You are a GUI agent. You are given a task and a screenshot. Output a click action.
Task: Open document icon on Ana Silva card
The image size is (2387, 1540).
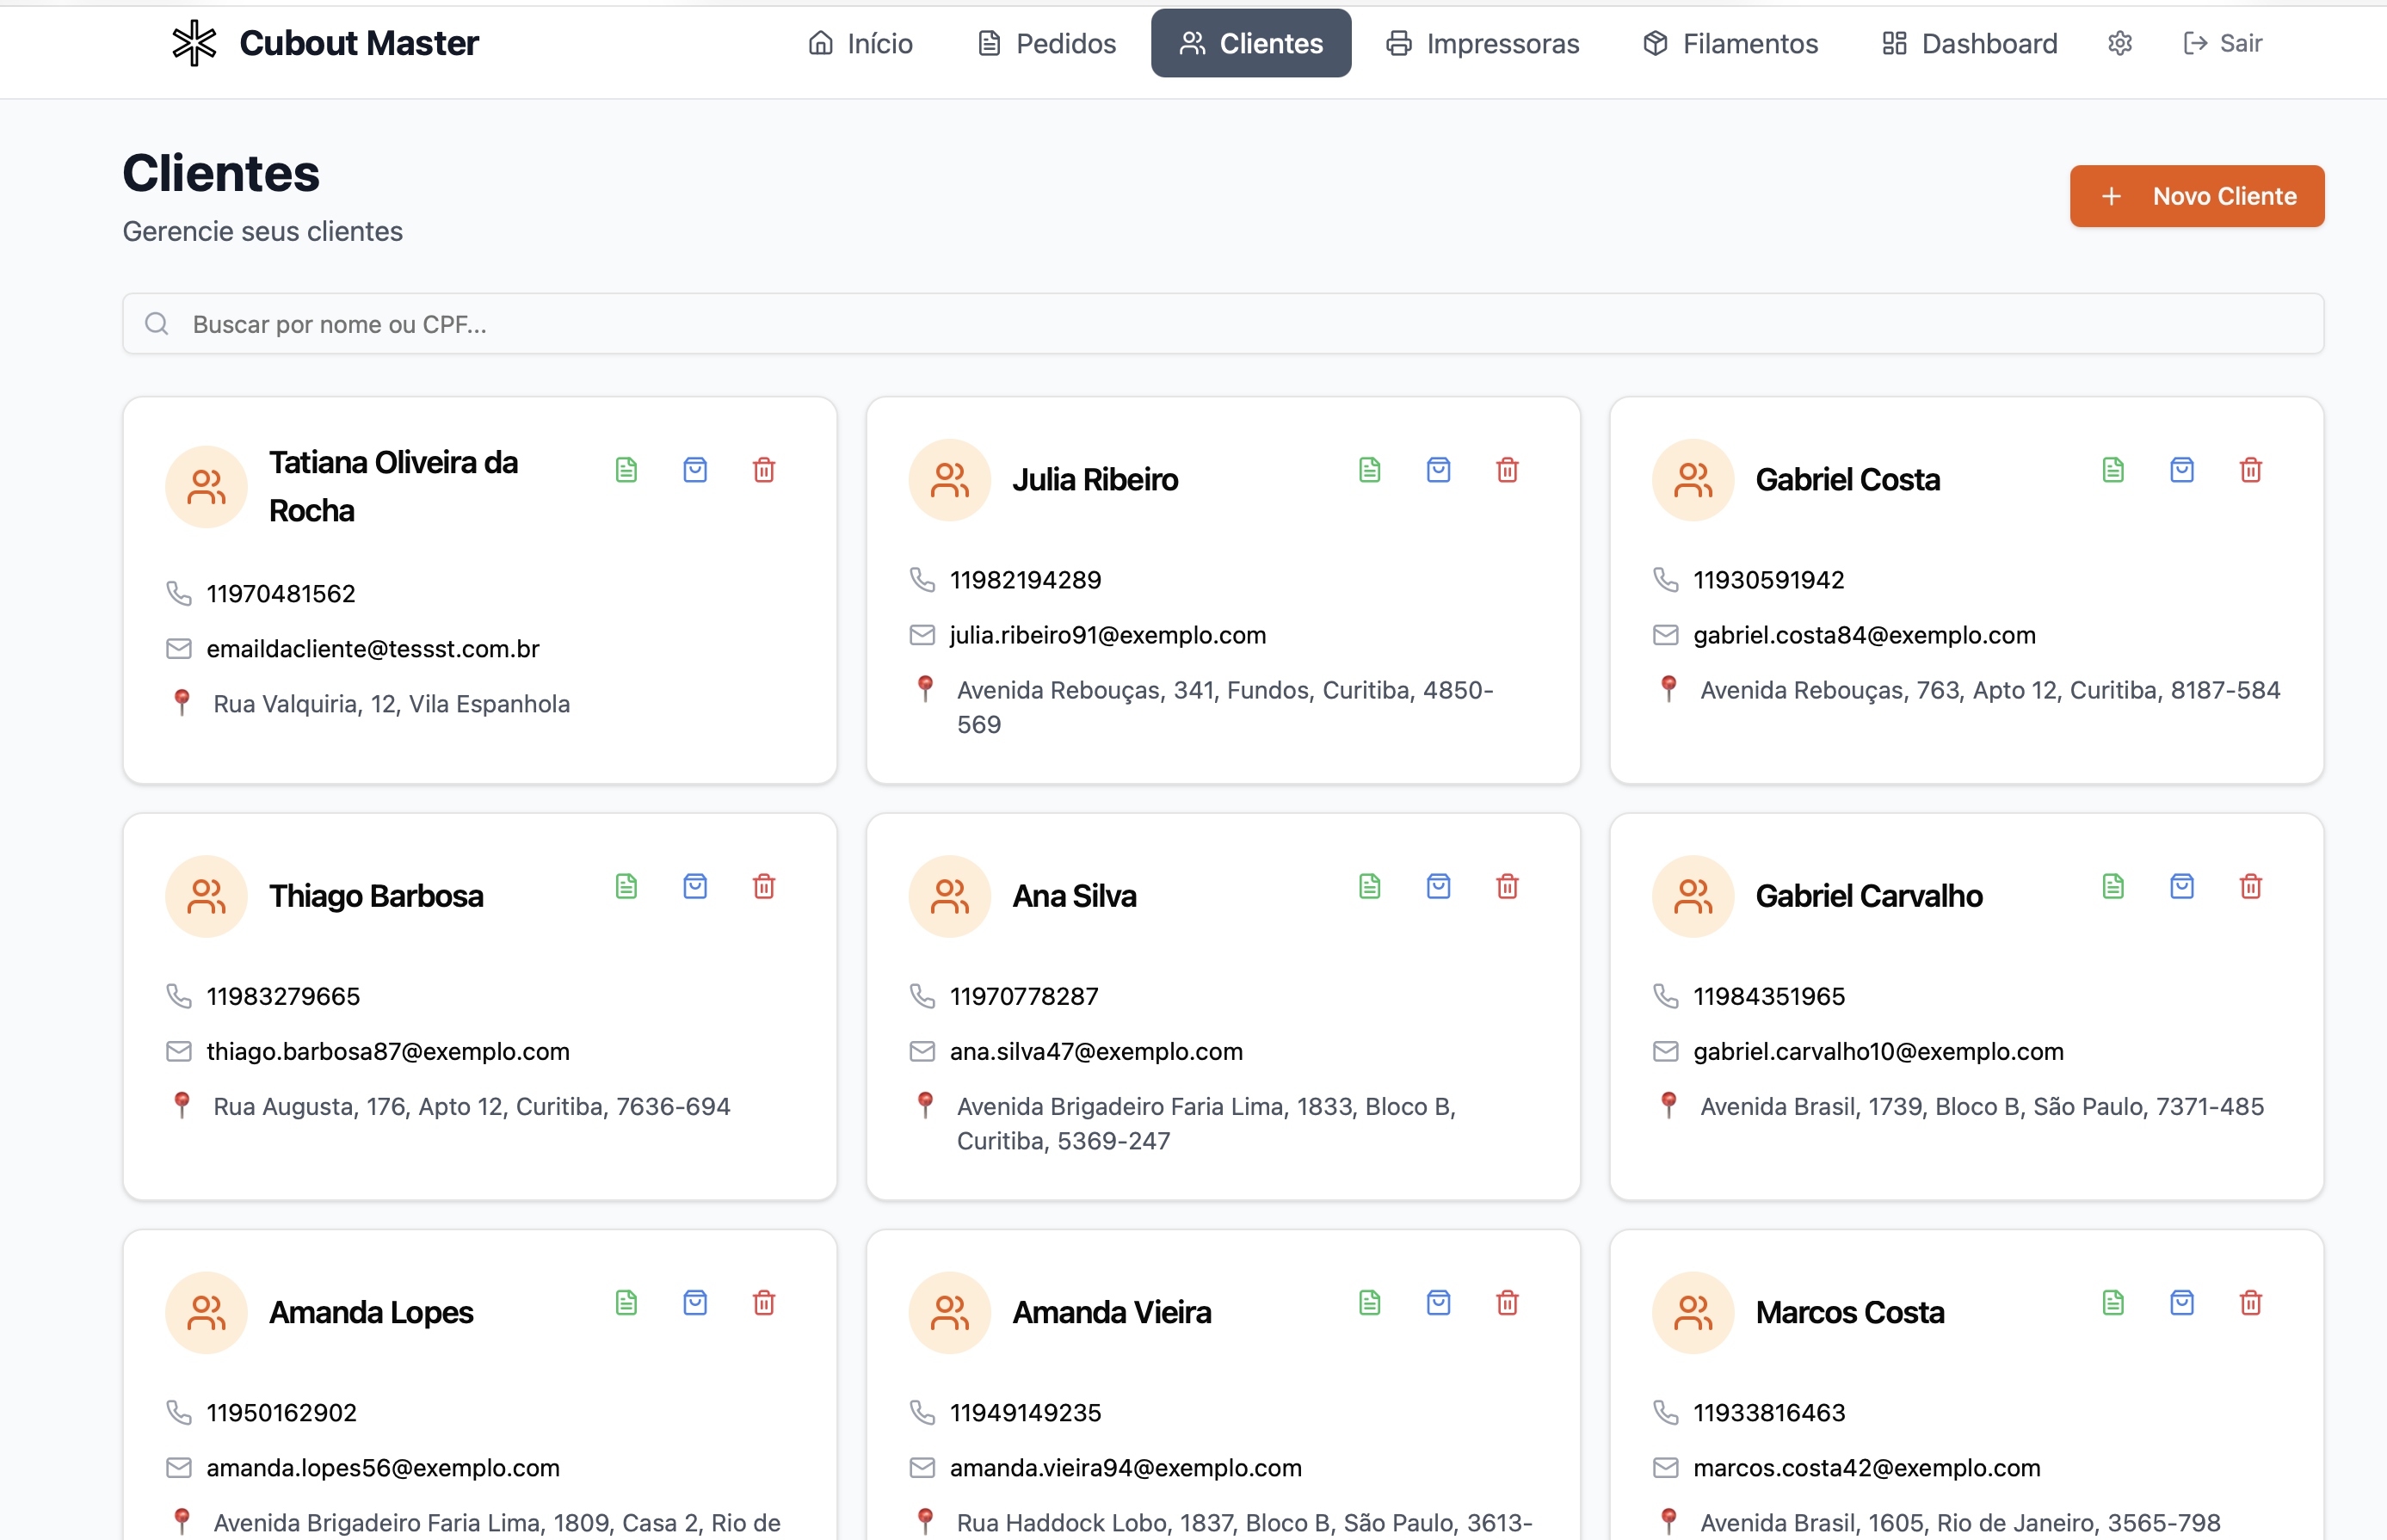(x=1370, y=886)
